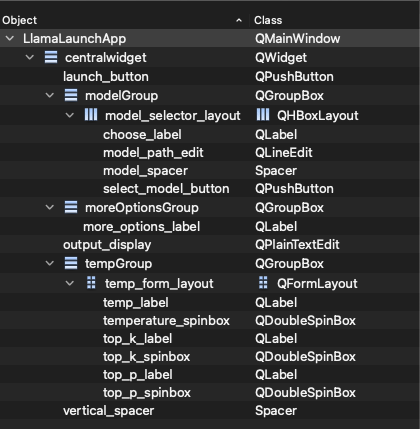
Task: Collapse the centralwidget node chevron
Action: [x=30, y=57]
